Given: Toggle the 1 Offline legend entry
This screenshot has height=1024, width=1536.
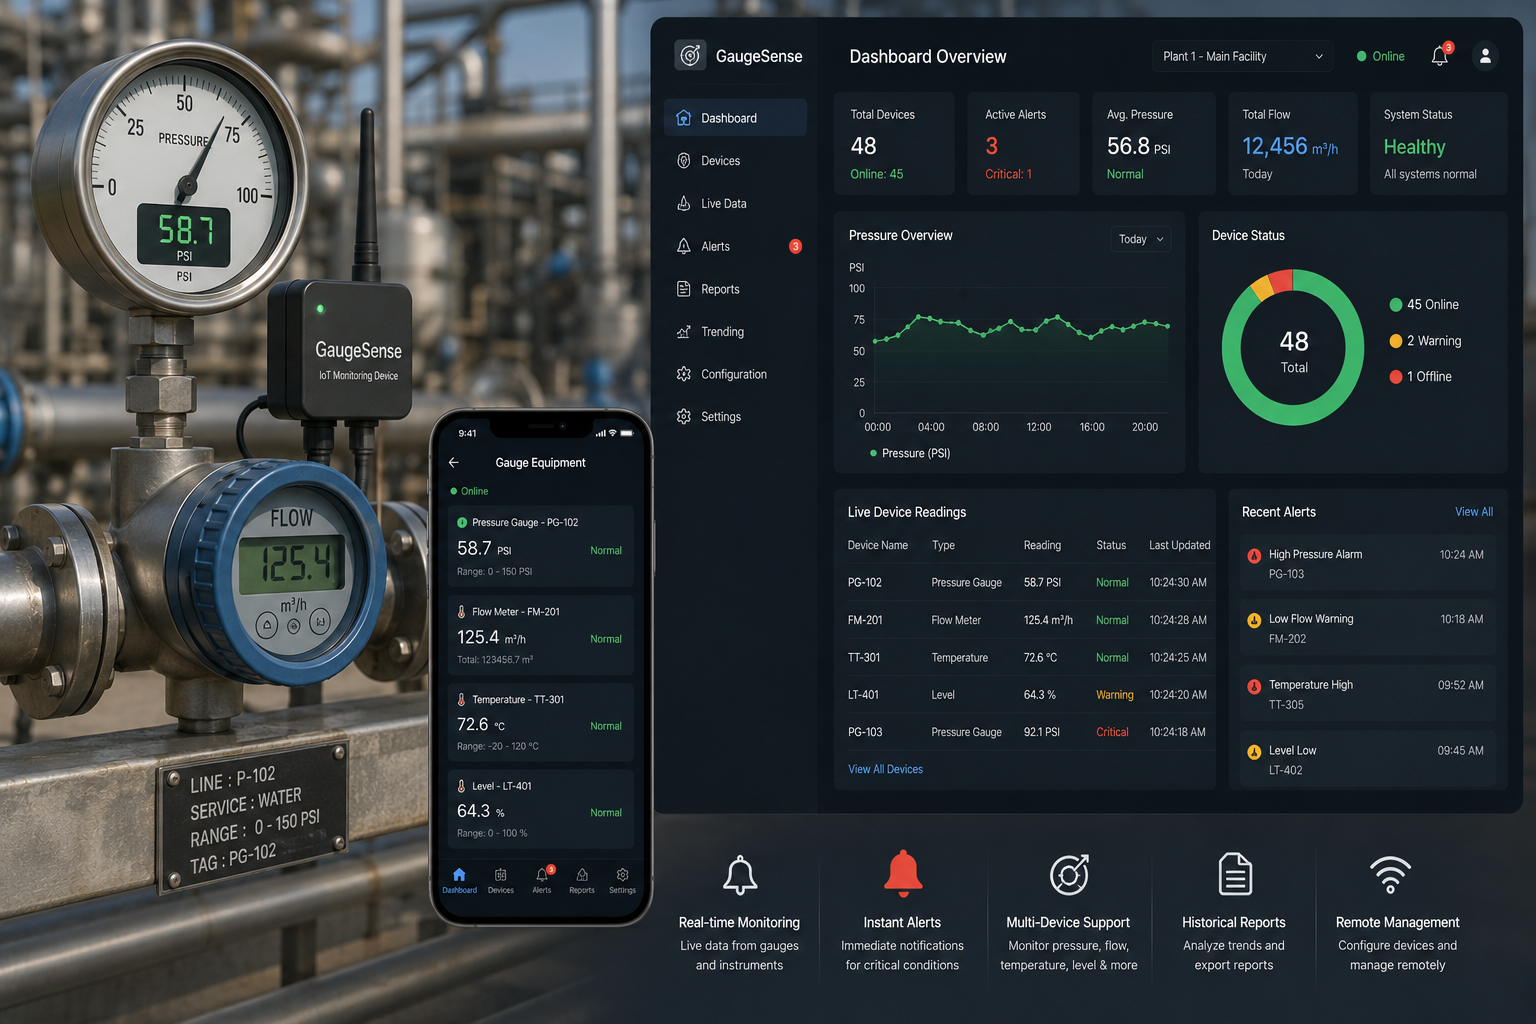Looking at the screenshot, I should pyautogui.click(x=1421, y=377).
